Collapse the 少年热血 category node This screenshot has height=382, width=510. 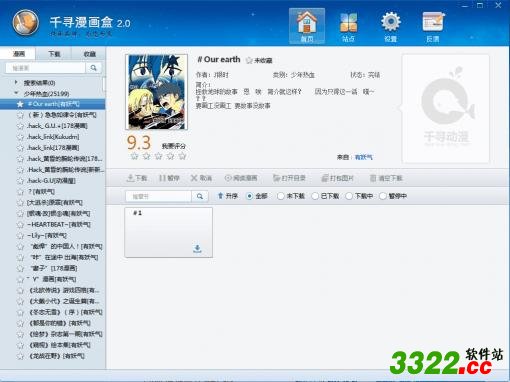pos(16,93)
